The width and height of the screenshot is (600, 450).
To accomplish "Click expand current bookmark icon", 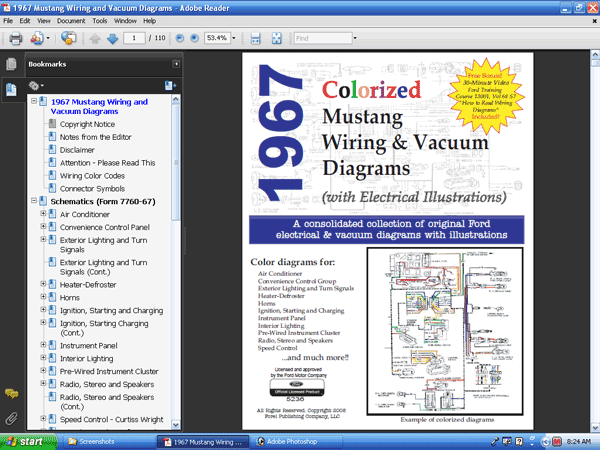I will pos(170,86).
